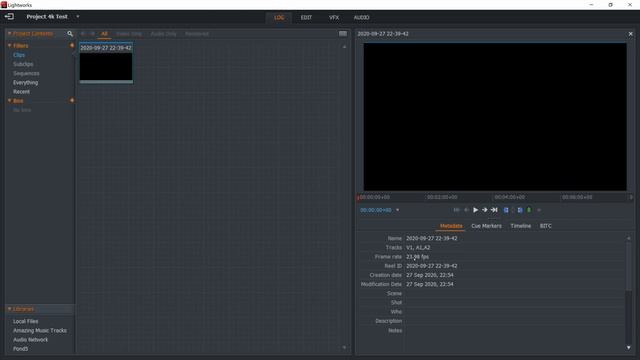
Task: Click the Tracks value V1, A1,A2
Action: 418,248
